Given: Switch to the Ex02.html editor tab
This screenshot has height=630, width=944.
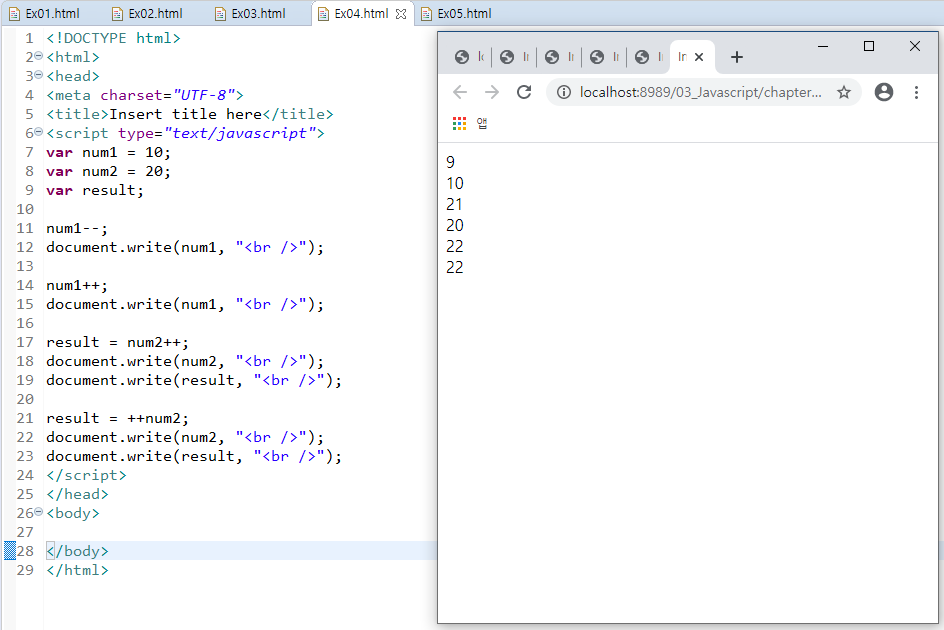Looking at the screenshot, I should (148, 13).
